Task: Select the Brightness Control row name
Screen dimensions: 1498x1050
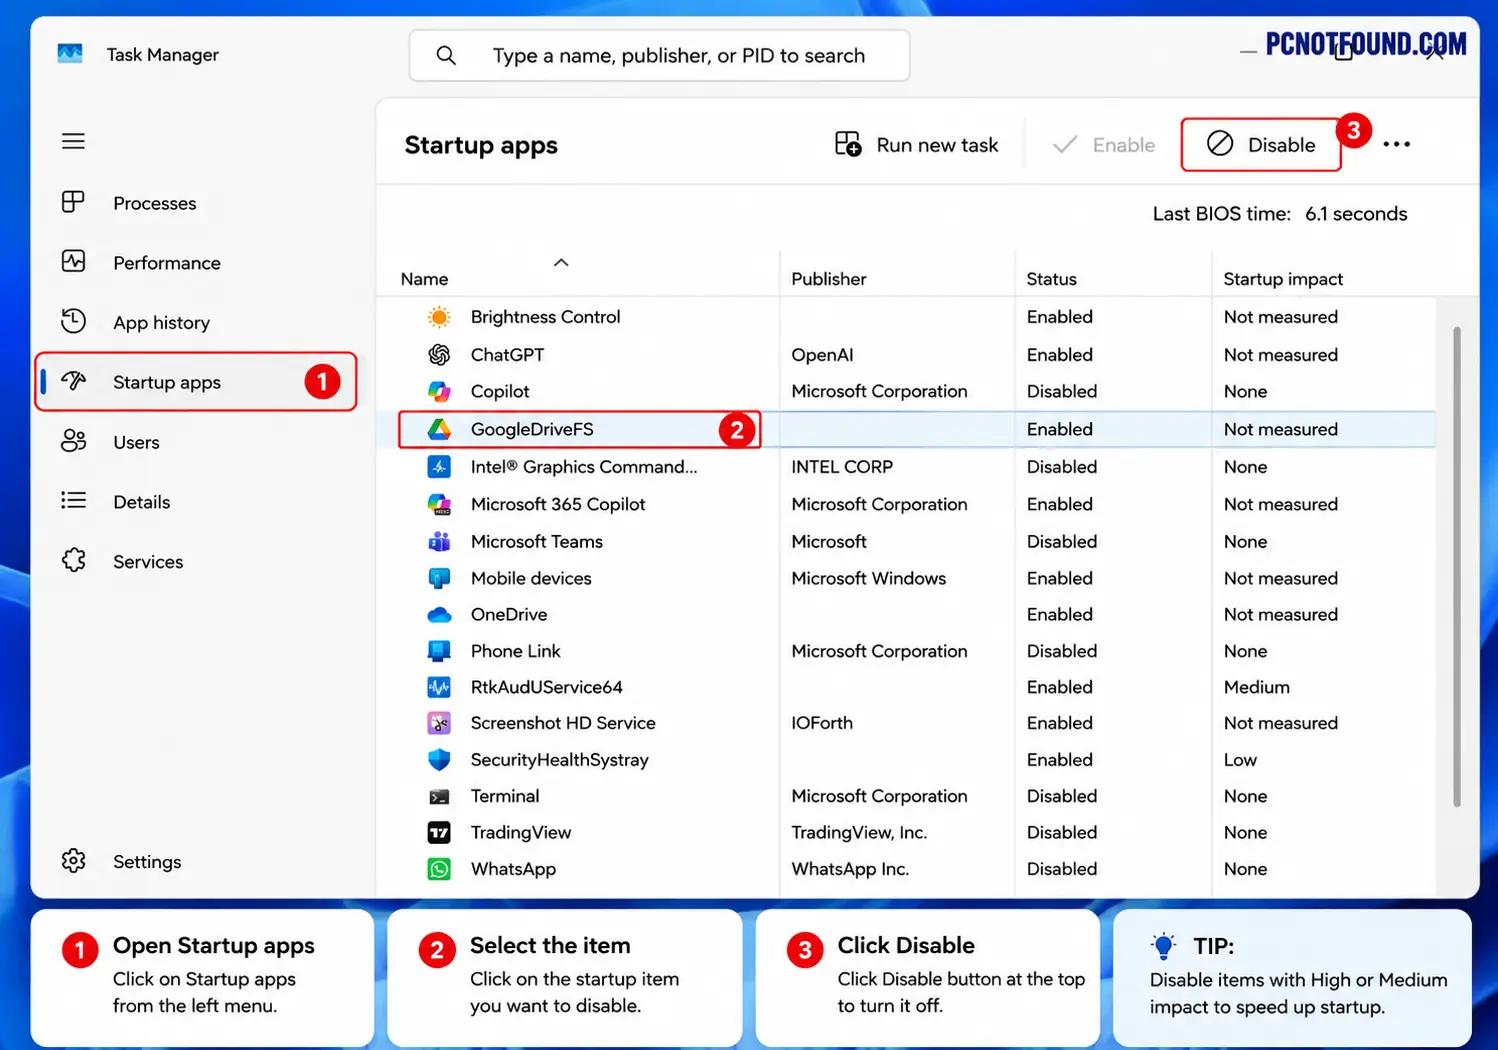Action: click(545, 317)
